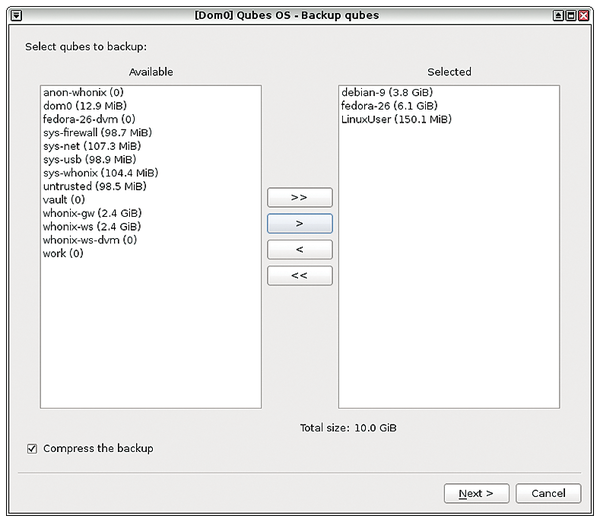Click the Total size: 10.0 GiB text
600x522 pixels.
pyautogui.click(x=348, y=428)
